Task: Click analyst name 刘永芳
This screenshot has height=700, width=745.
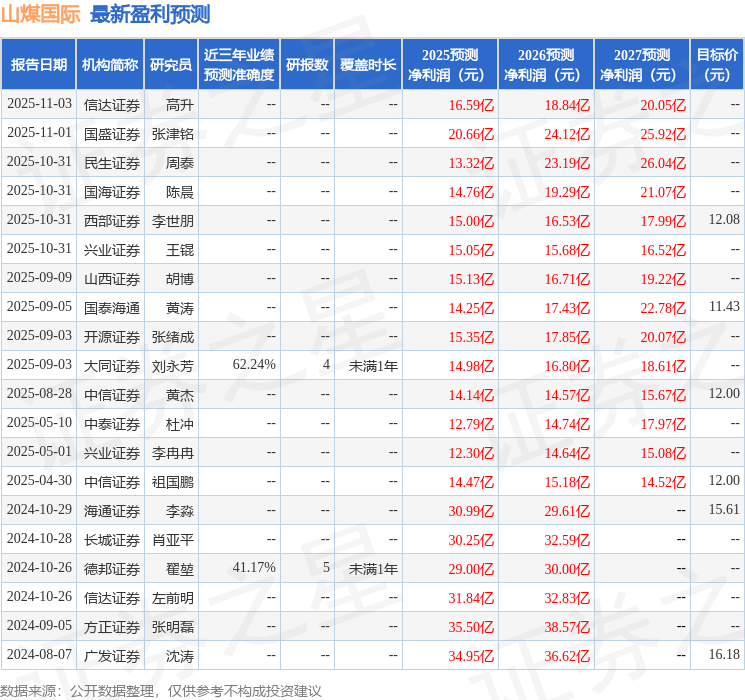Action: 172,366
